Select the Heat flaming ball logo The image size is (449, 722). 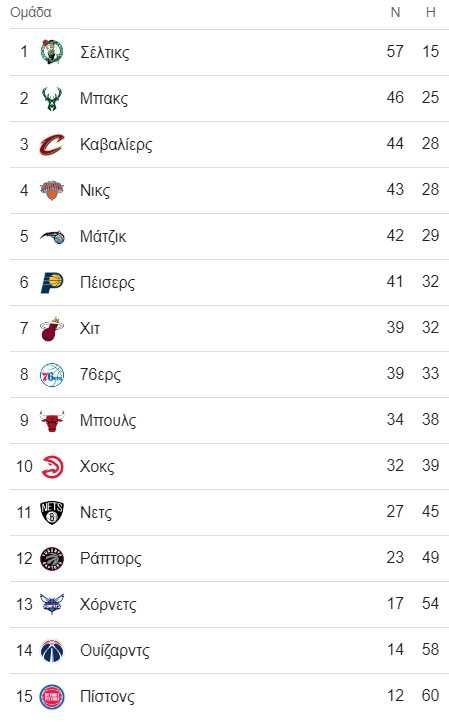[52, 328]
